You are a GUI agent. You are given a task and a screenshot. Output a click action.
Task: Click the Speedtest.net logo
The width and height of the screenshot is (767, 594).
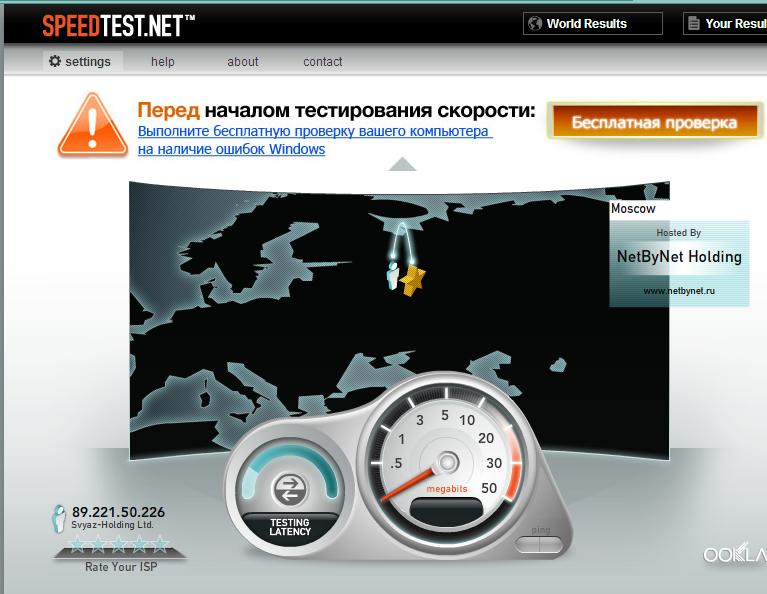coord(118,25)
